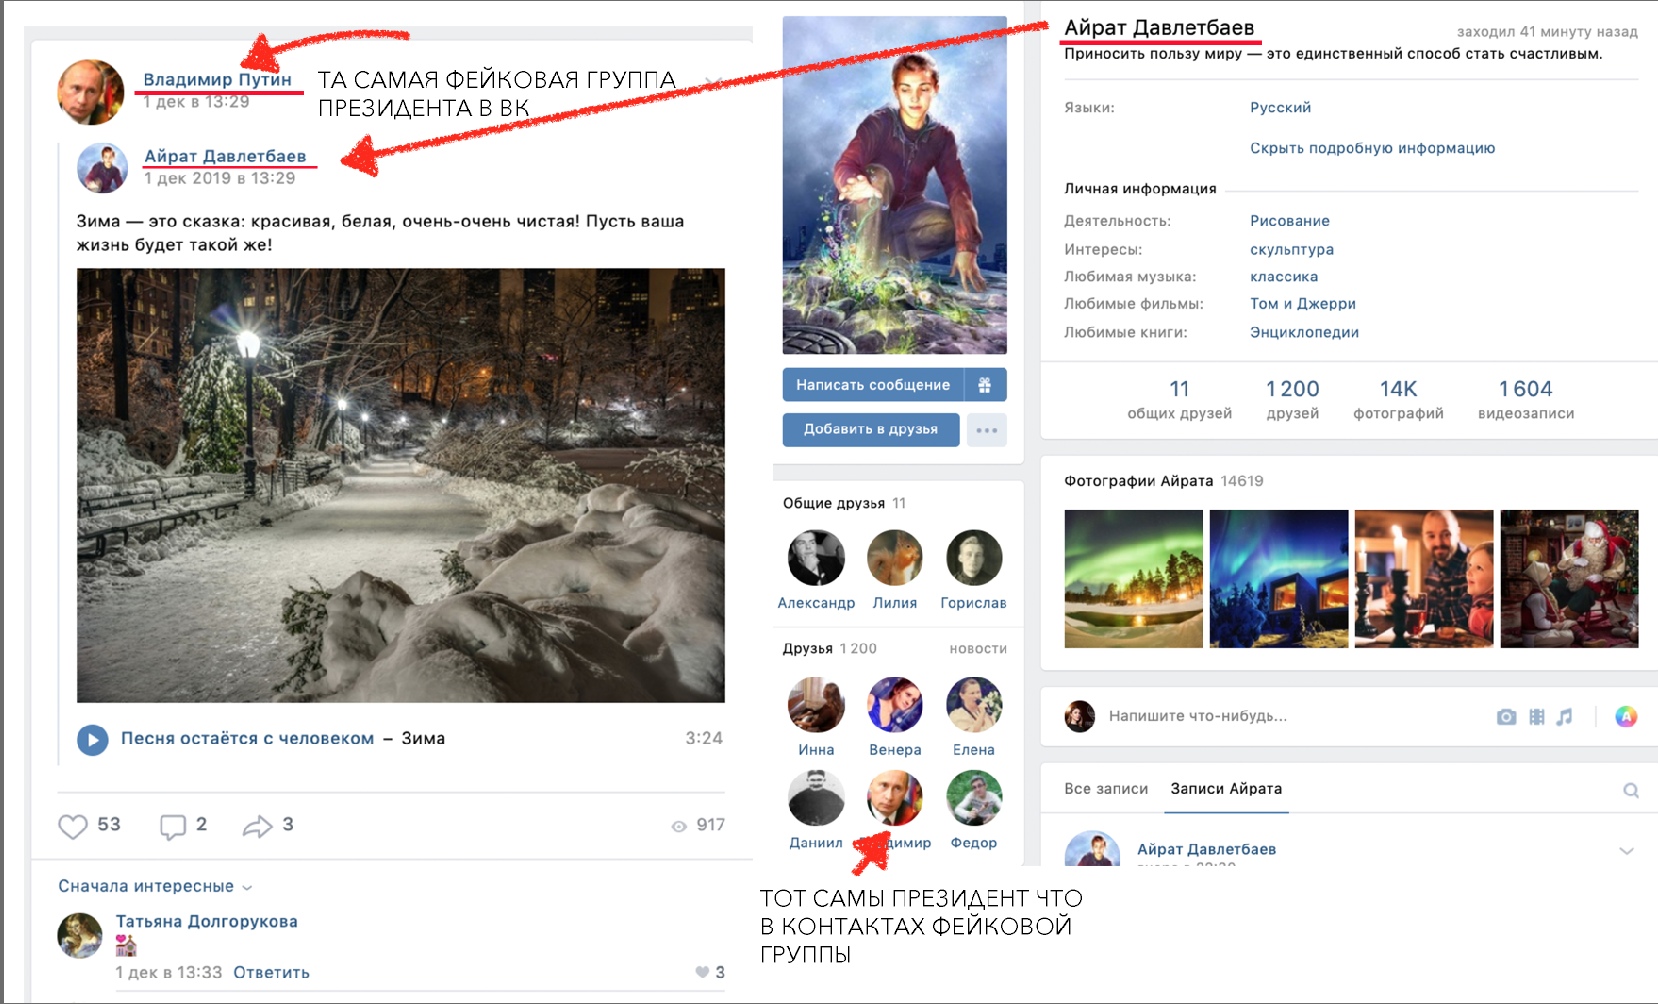This screenshot has height=1004, width=1658.
Task: Open comments via speech bubble icon
Action: point(173,826)
